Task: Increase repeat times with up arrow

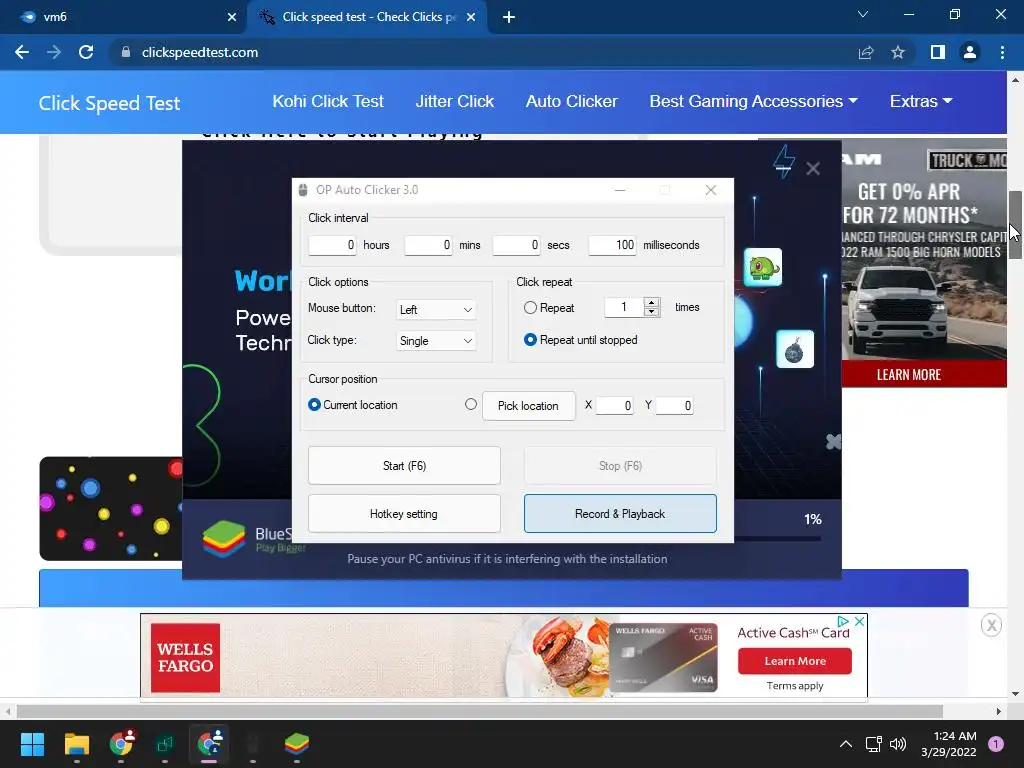Action: tap(651, 302)
